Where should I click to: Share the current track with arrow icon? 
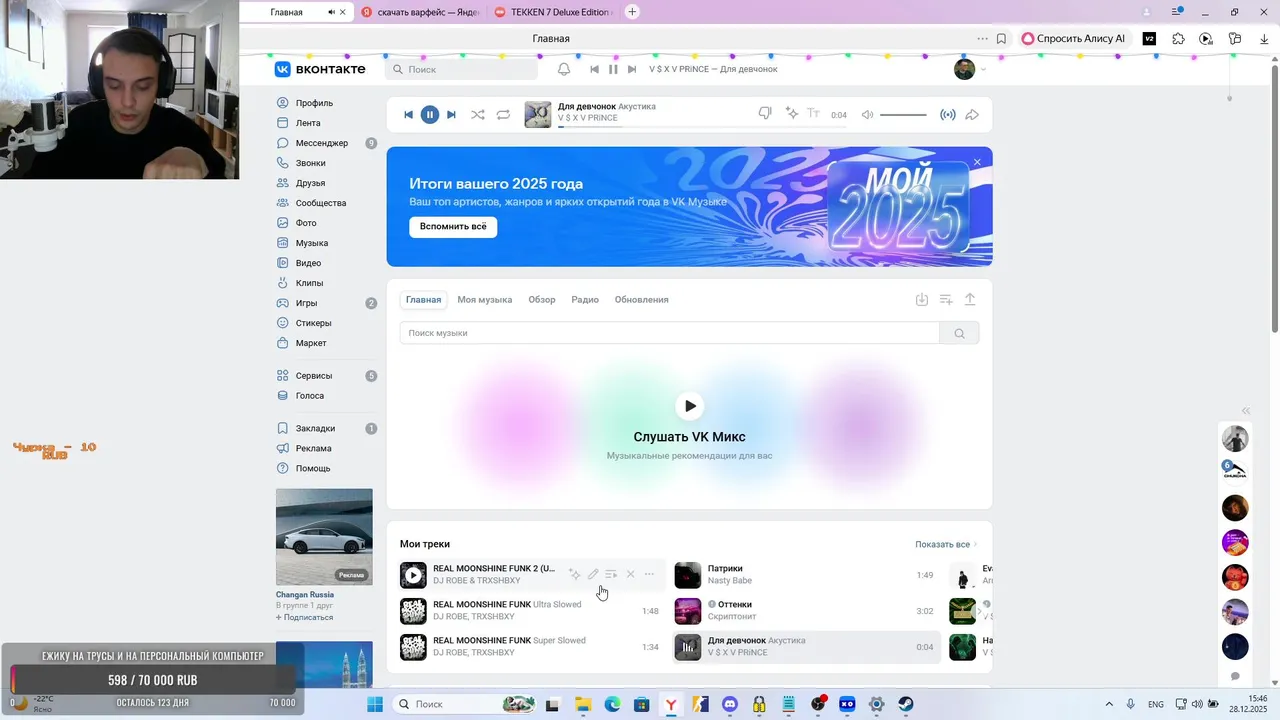(972, 115)
